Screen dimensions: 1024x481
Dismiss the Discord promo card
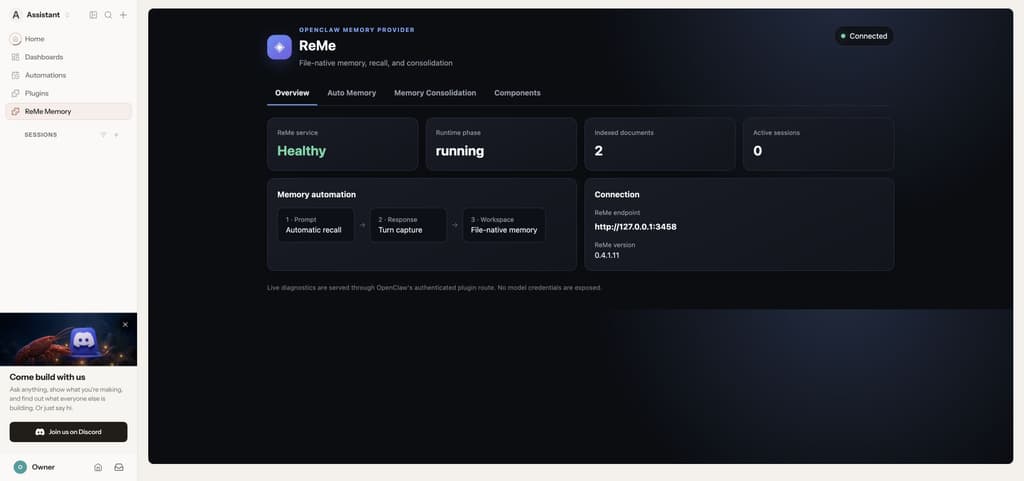pyautogui.click(x=125, y=324)
